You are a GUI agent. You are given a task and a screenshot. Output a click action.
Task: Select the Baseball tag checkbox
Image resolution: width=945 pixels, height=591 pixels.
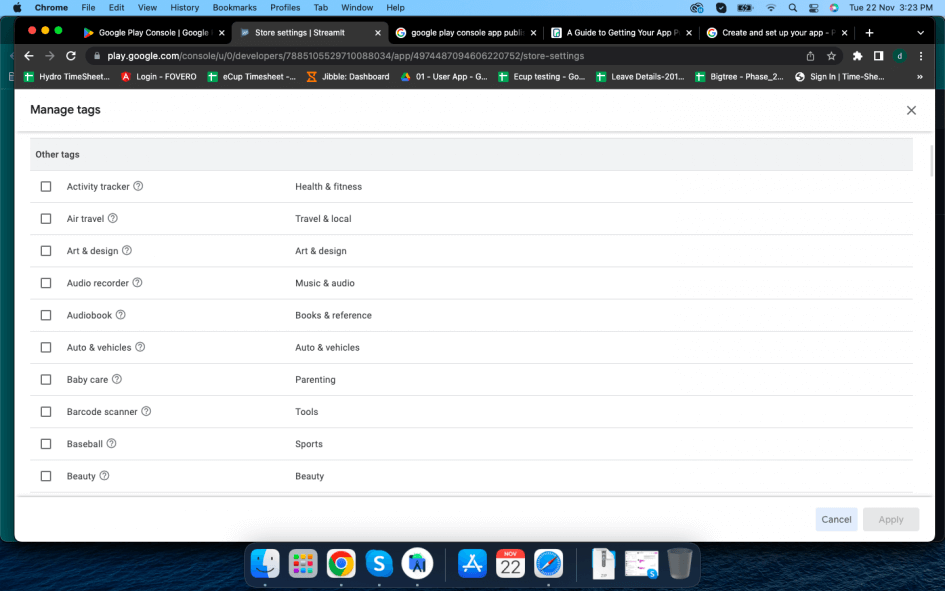[x=46, y=444]
